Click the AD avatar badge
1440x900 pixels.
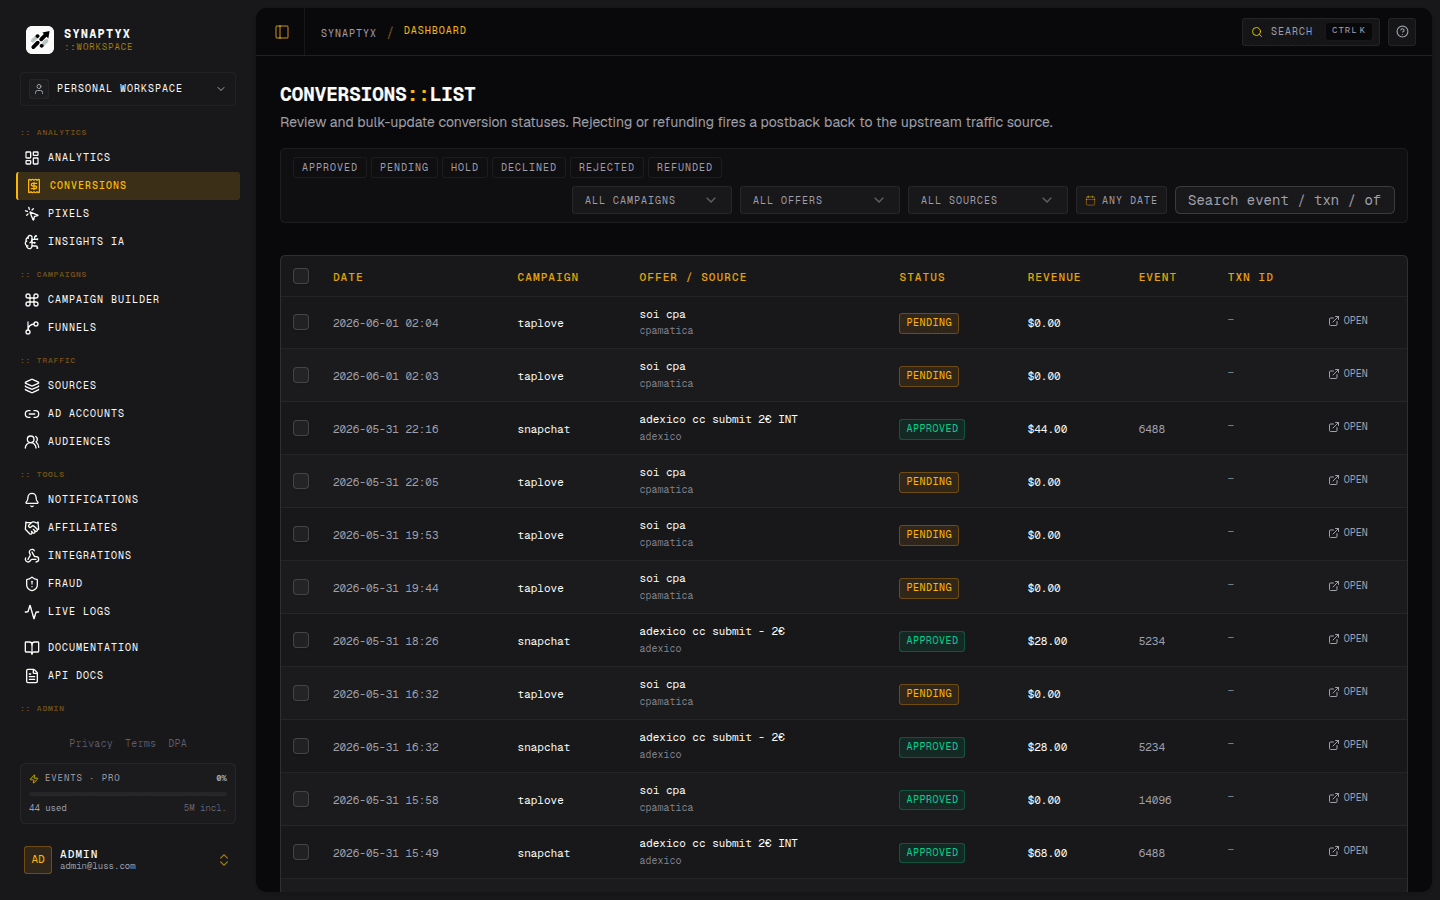pyautogui.click(x=38, y=860)
